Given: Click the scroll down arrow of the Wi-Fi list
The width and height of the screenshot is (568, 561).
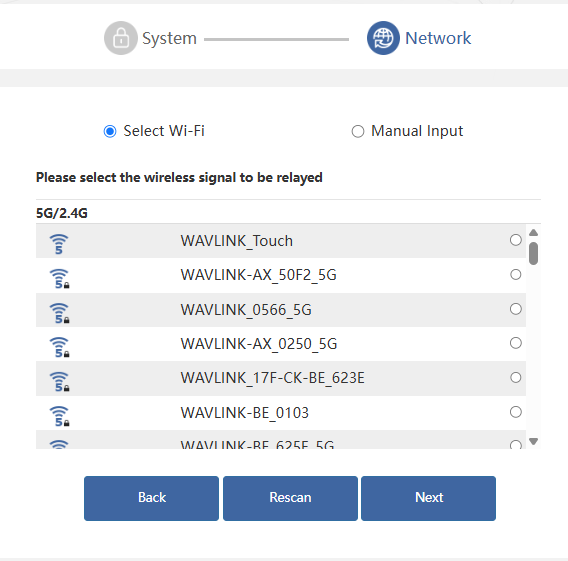Looking at the screenshot, I should [533, 441].
